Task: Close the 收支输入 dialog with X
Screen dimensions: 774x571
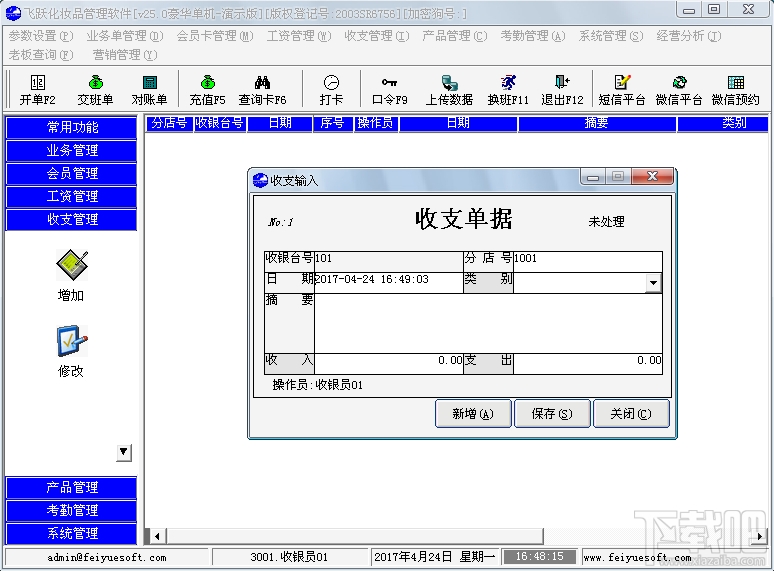Action: 652,177
